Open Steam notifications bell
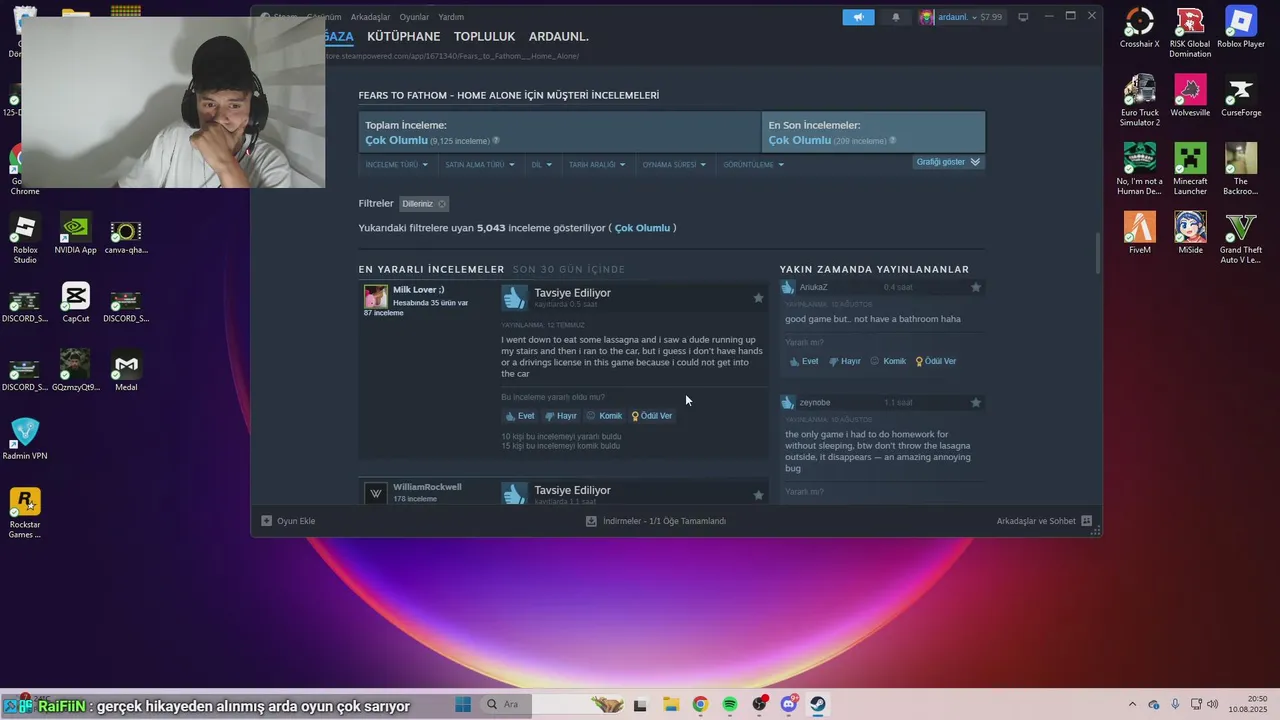1280x720 pixels. [x=896, y=17]
